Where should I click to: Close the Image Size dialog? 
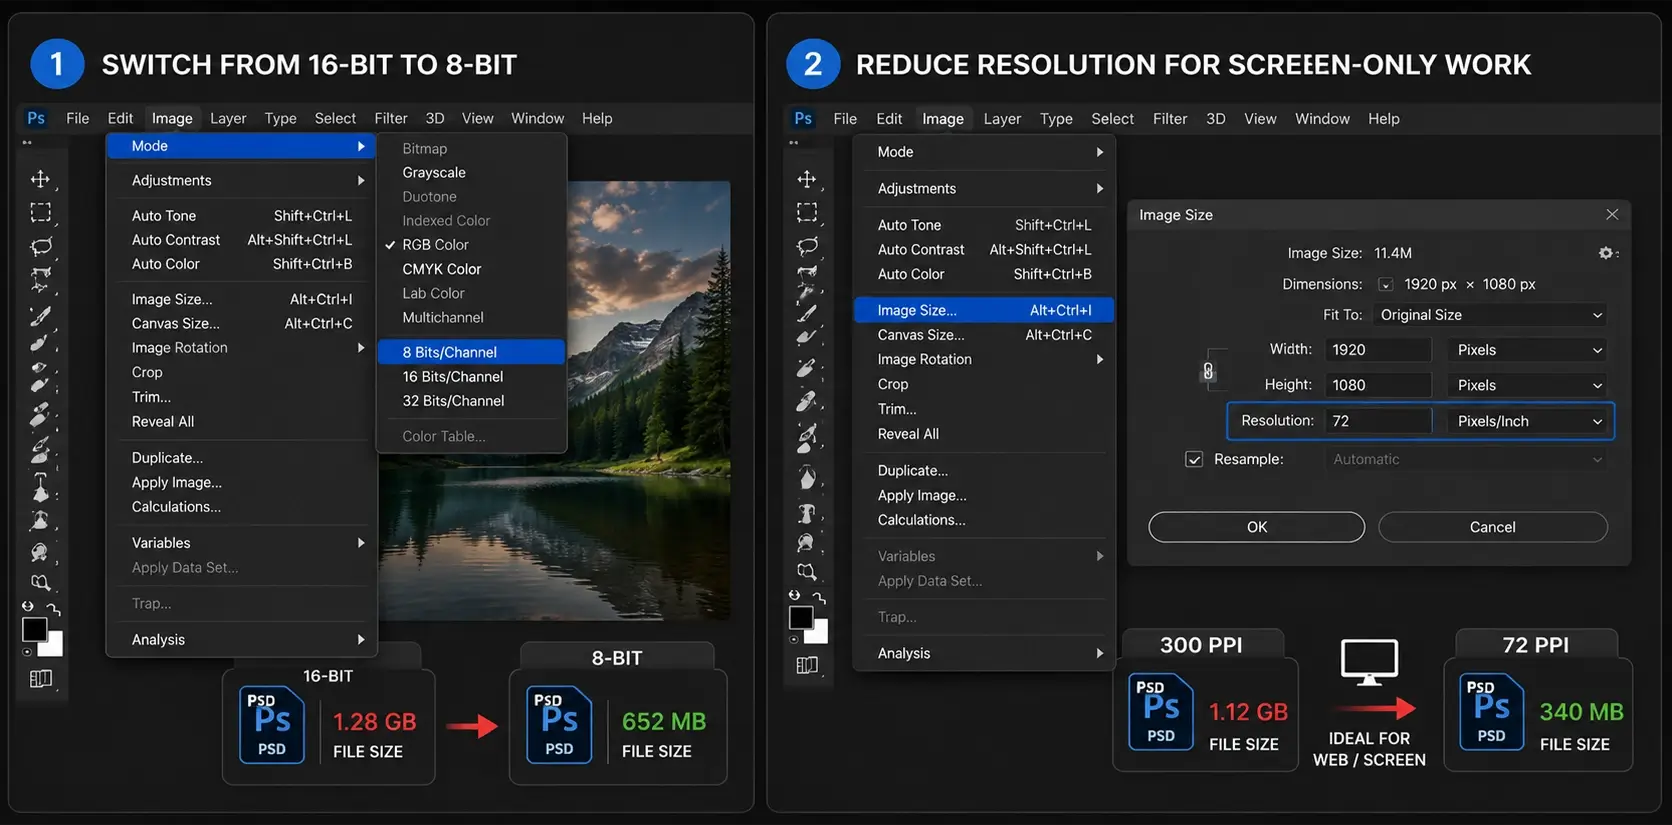1612,215
